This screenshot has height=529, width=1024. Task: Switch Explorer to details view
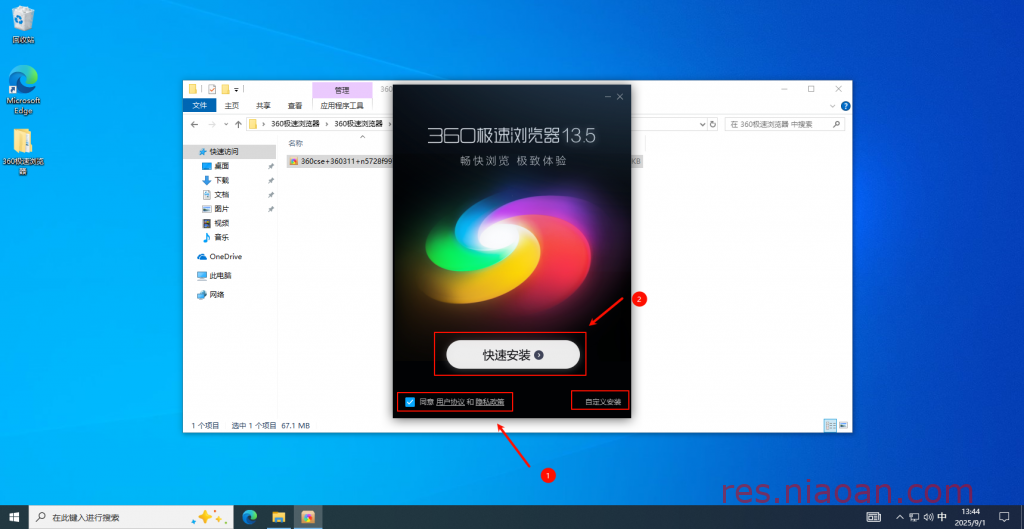click(x=830, y=425)
